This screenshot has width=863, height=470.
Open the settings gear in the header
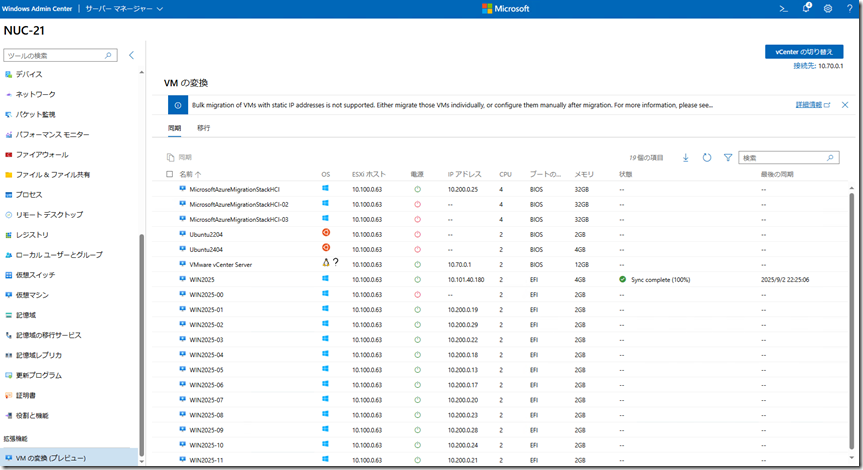[827, 9]
